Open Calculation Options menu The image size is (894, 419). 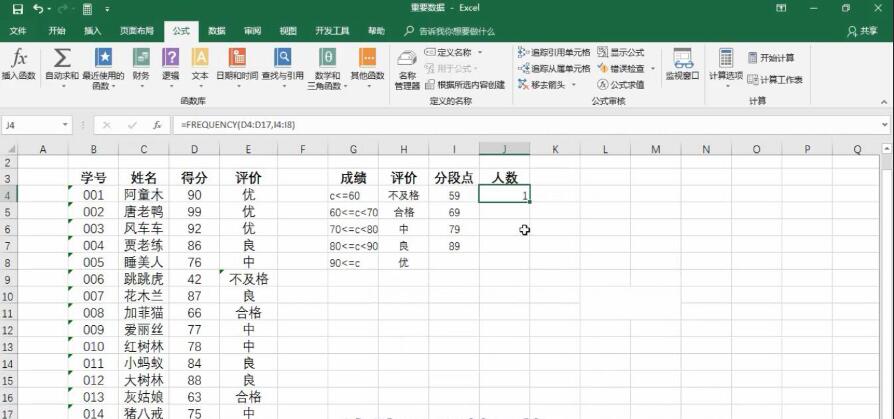coord(726,68)
